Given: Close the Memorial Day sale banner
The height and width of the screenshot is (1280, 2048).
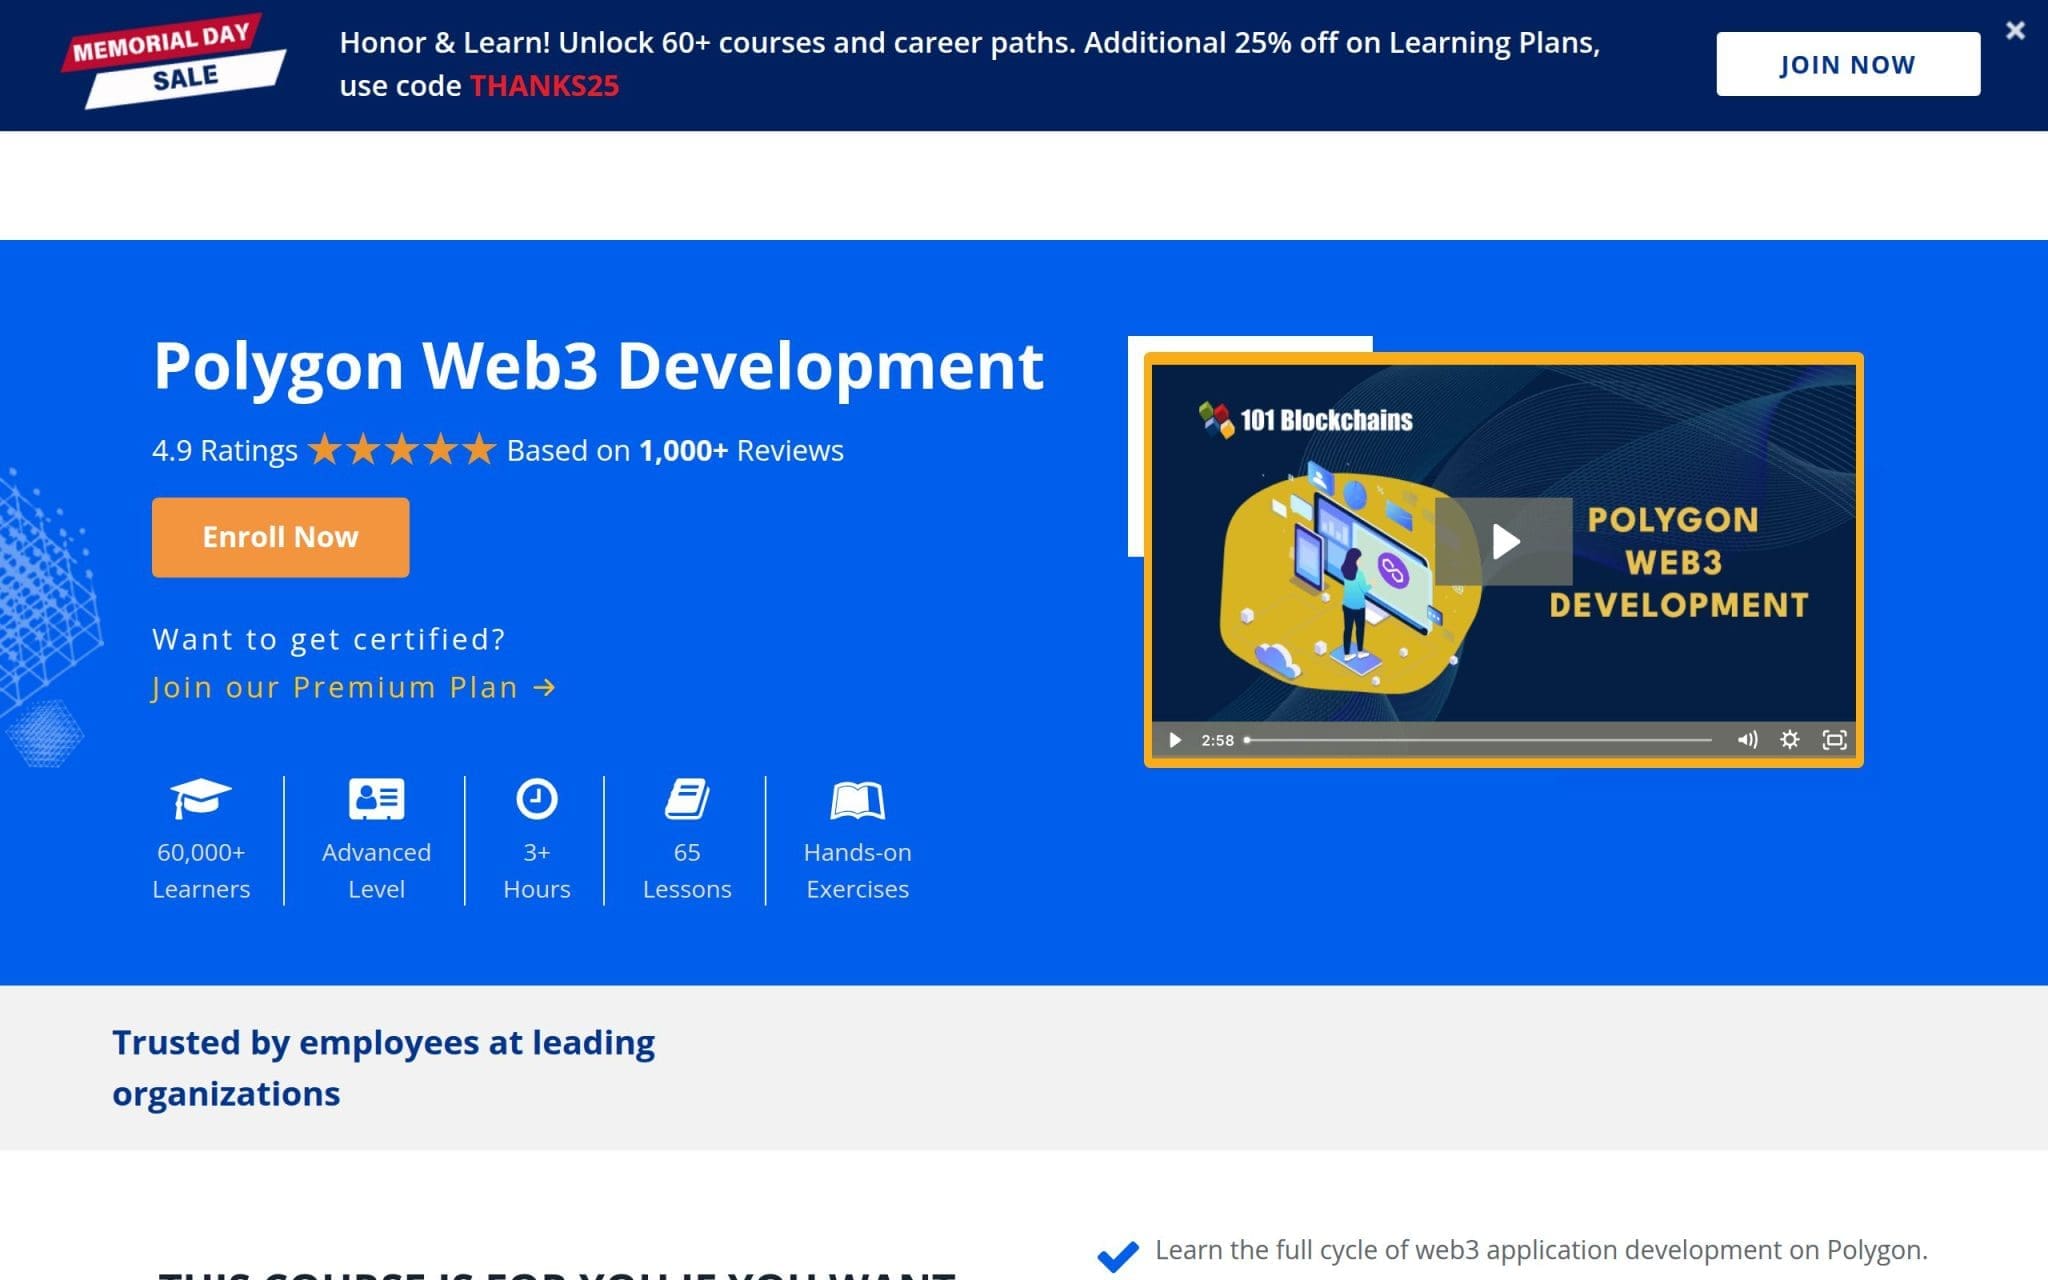Looking at the screenshot, I should [2015, 31].
